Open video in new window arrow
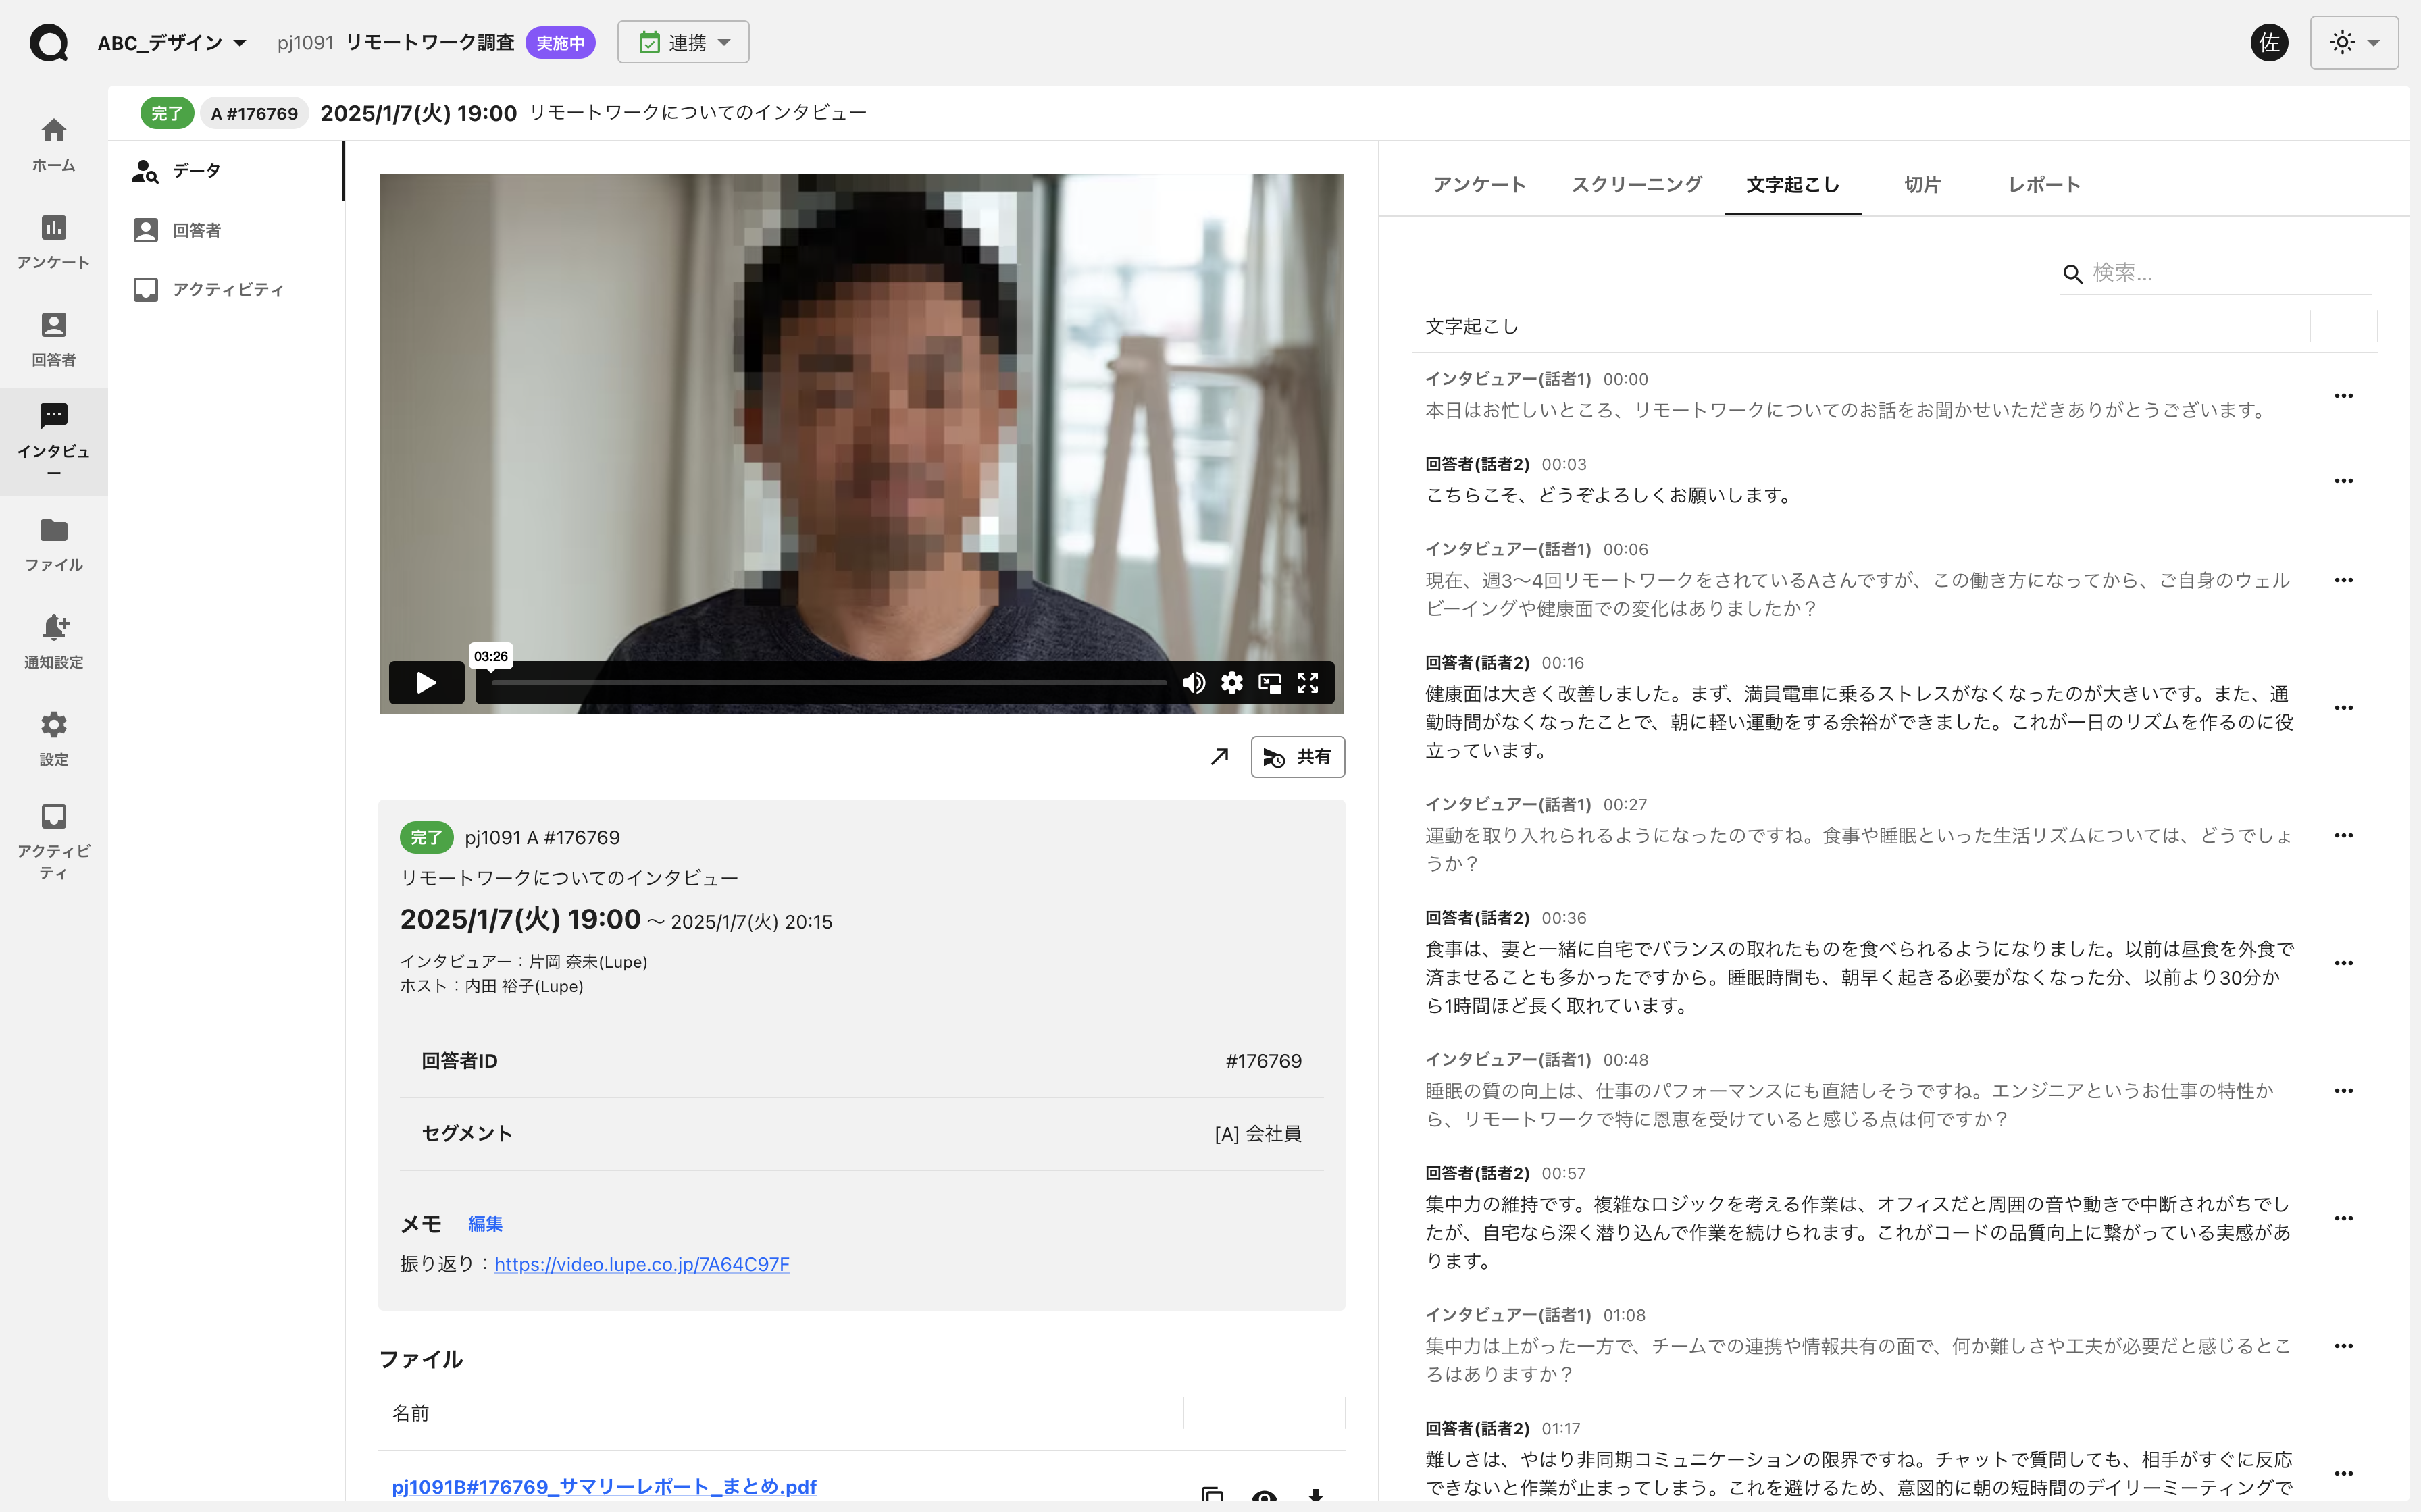 pos(1219,757)
